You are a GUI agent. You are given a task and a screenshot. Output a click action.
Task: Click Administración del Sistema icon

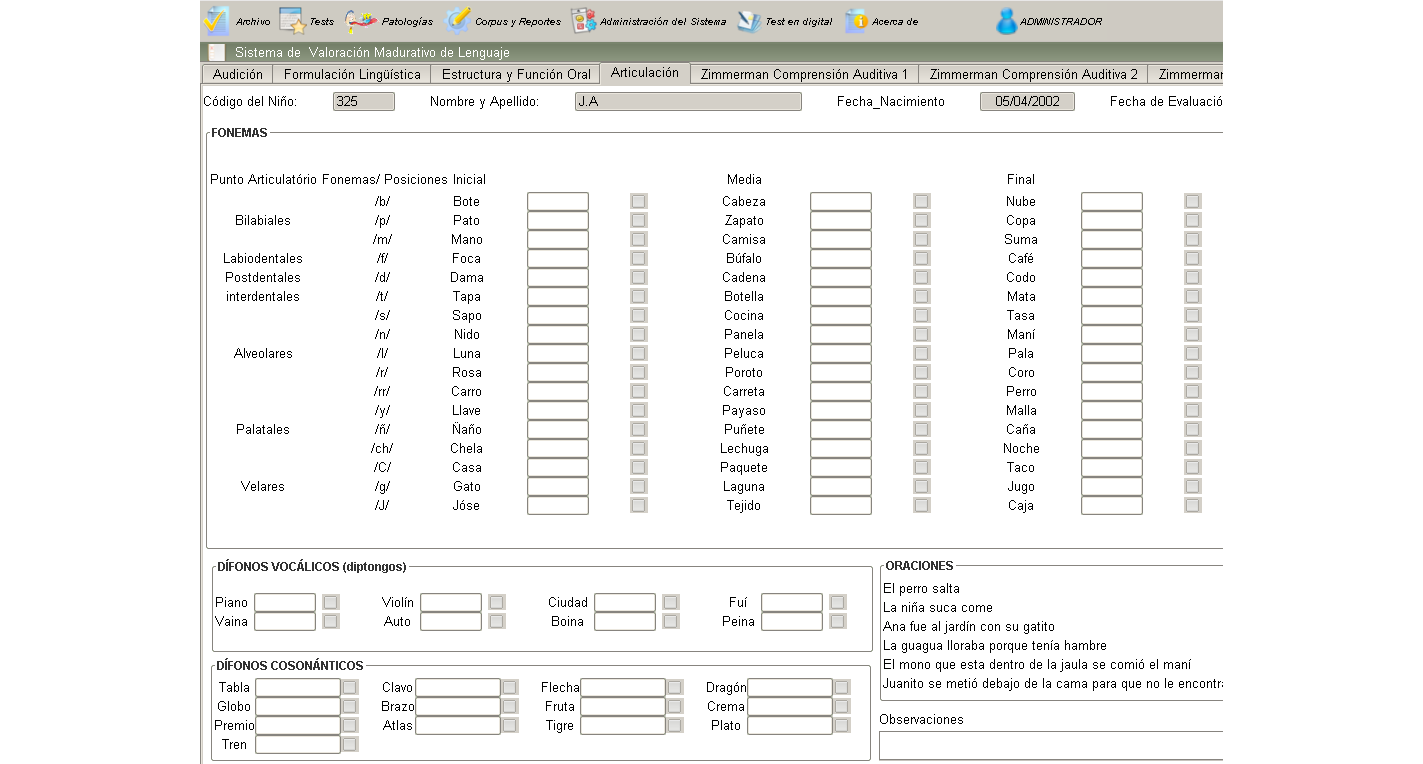(583, 21)
